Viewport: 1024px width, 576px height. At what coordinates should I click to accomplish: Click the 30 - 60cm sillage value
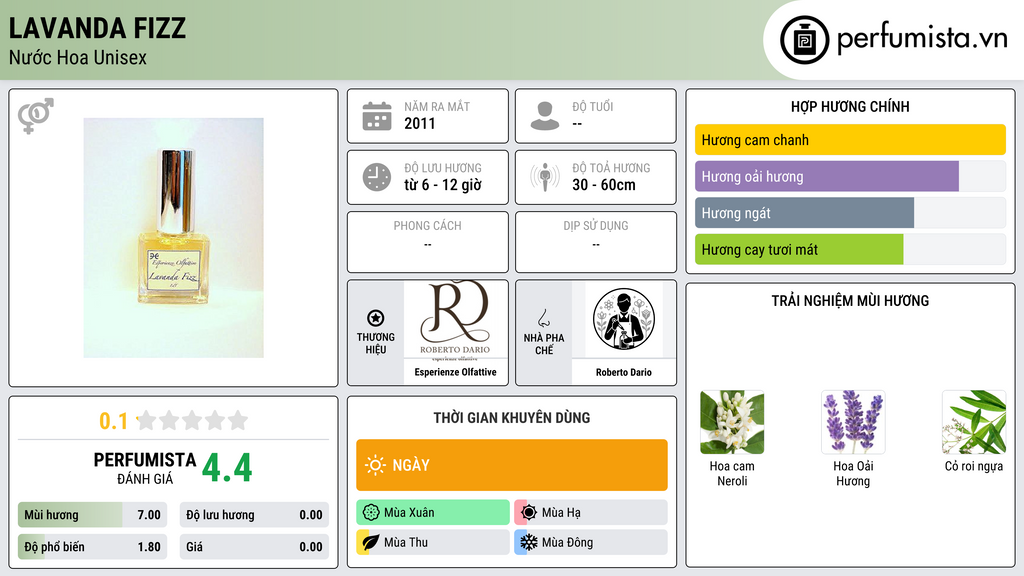click(604, 185)
